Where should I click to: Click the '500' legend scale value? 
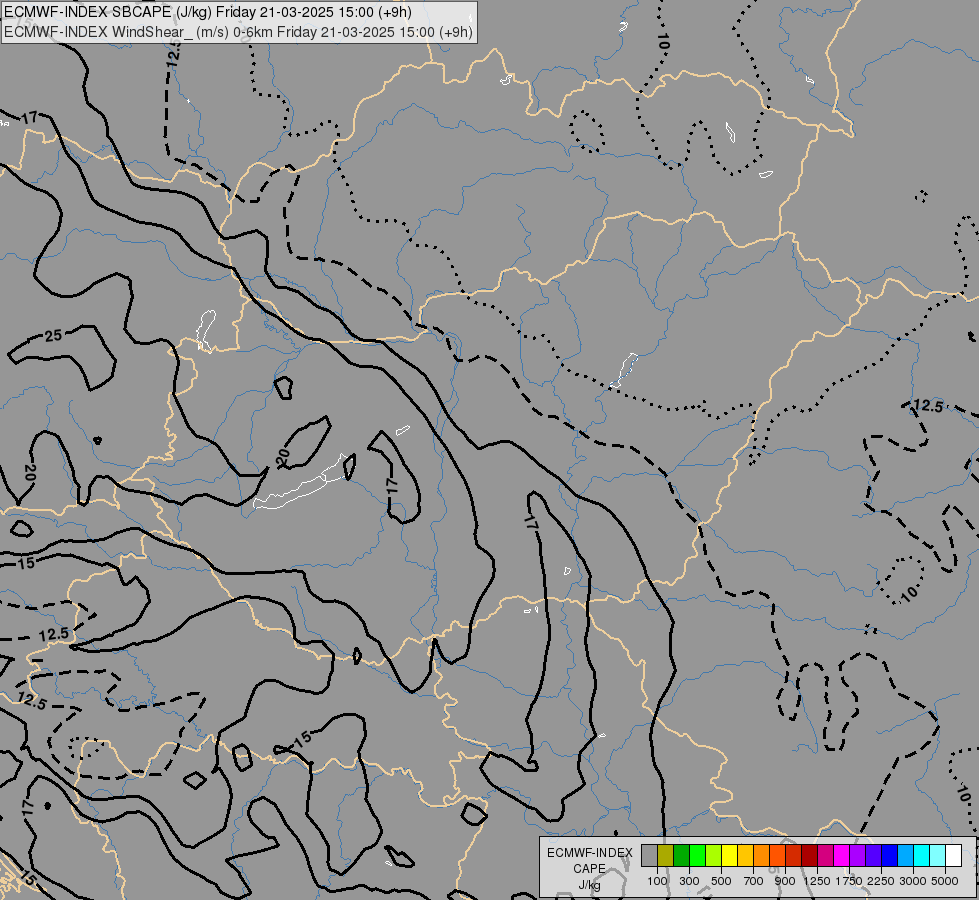click(721, 881)
